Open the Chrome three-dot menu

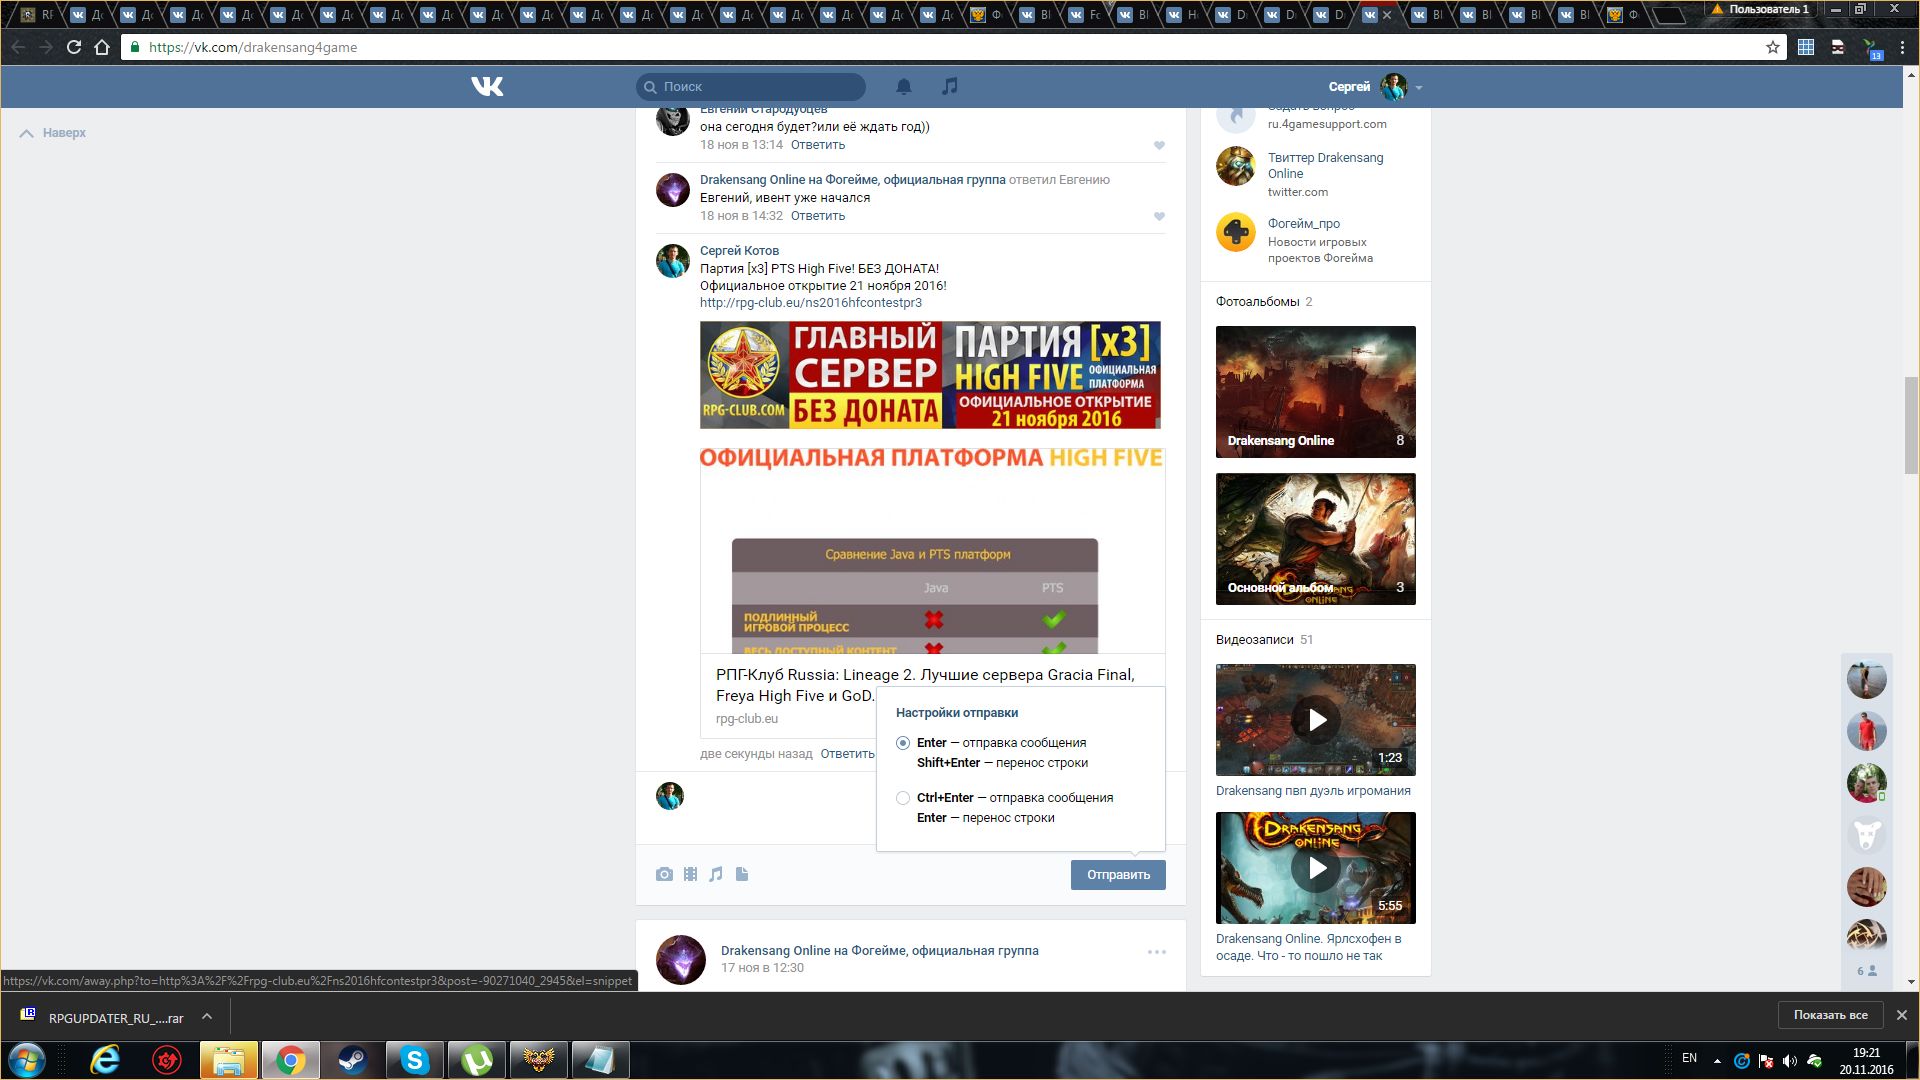(x=1902, y=47)
